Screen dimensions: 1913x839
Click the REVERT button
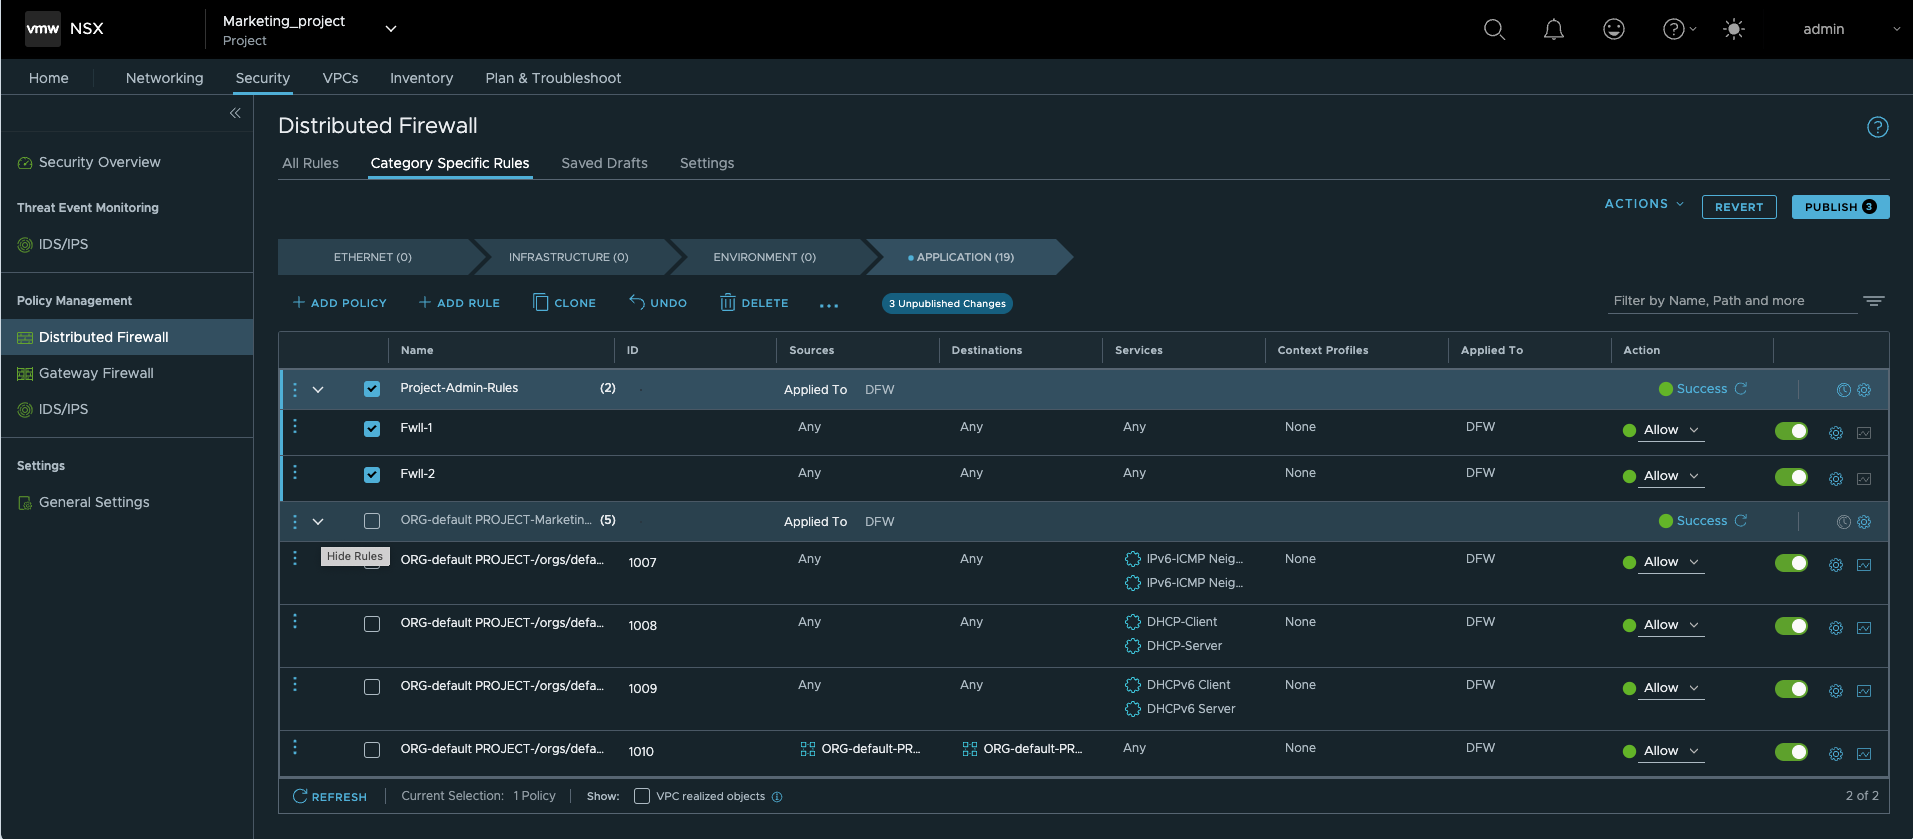click(x=1738, y=207)
